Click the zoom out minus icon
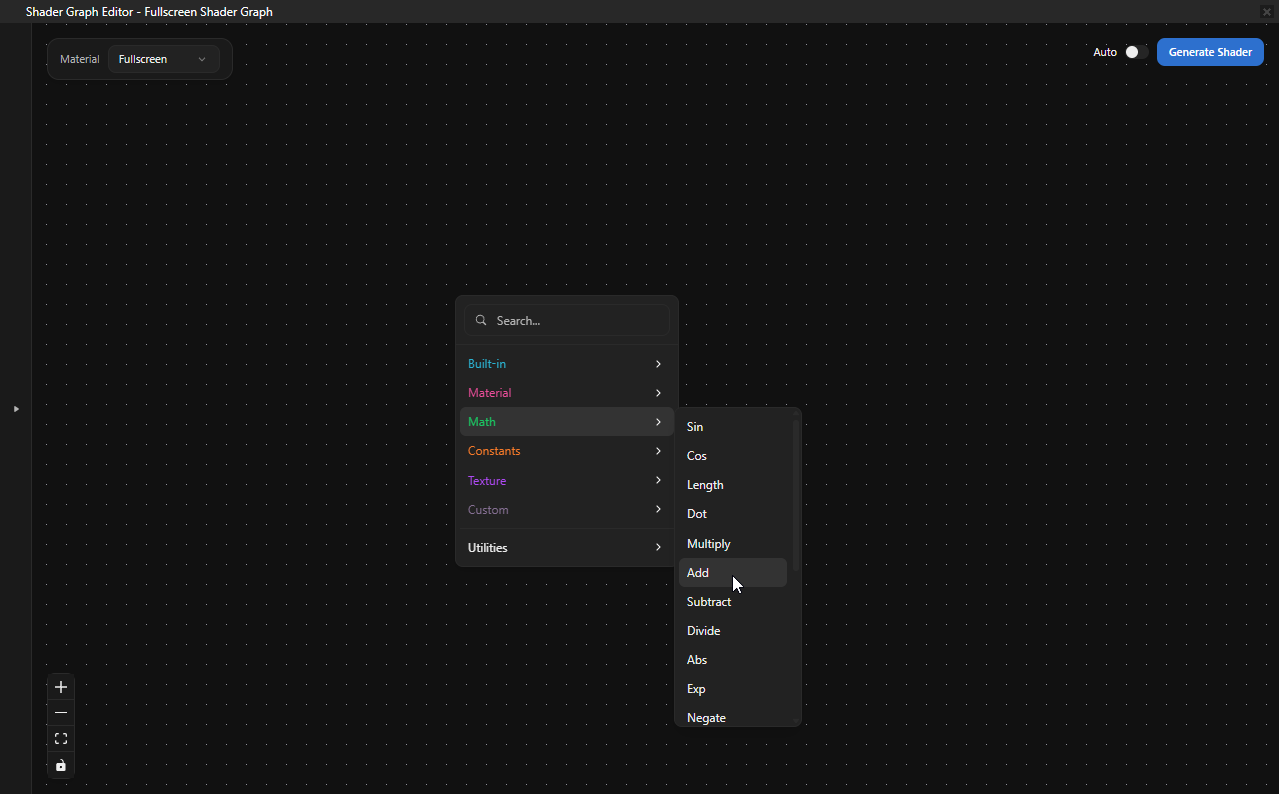 [61, 712]
